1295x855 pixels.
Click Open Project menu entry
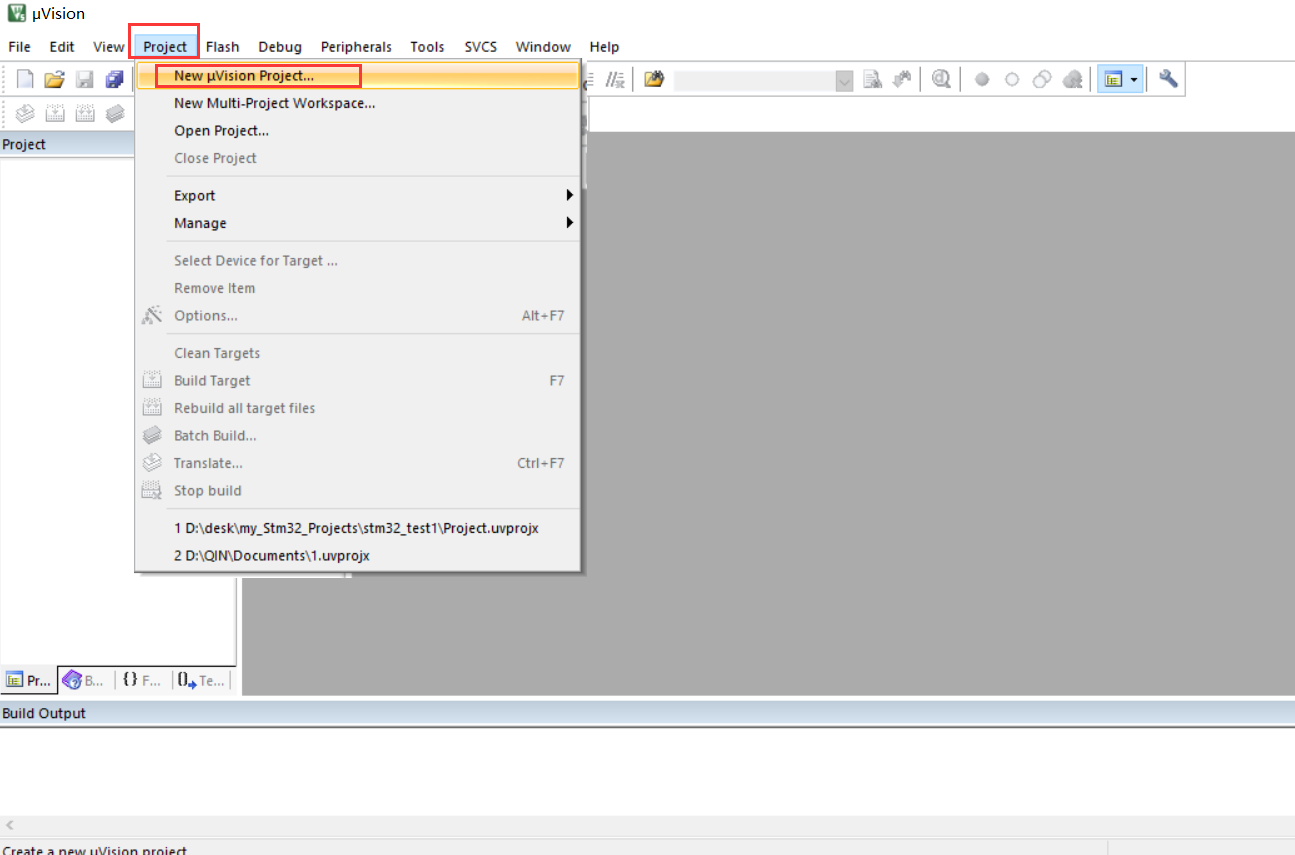[358, 130]
